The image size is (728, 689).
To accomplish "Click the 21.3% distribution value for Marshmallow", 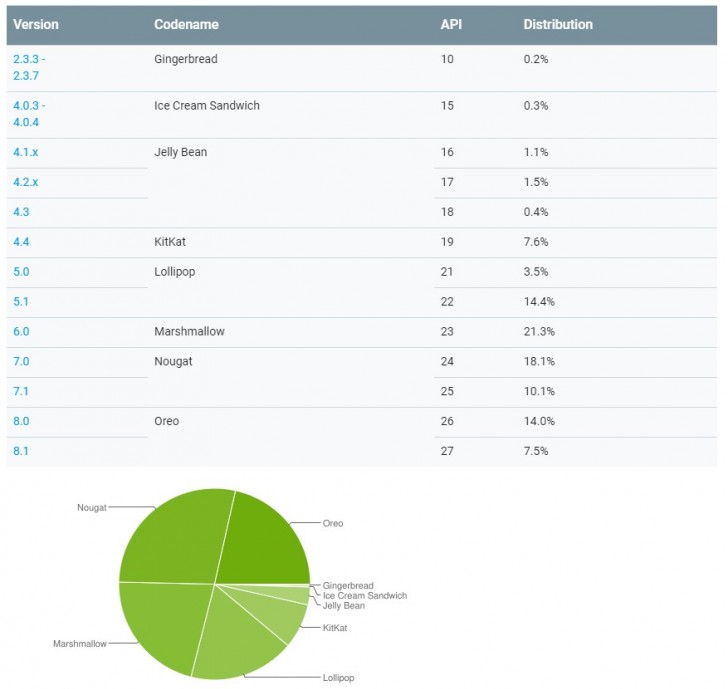I will point(539,332).
